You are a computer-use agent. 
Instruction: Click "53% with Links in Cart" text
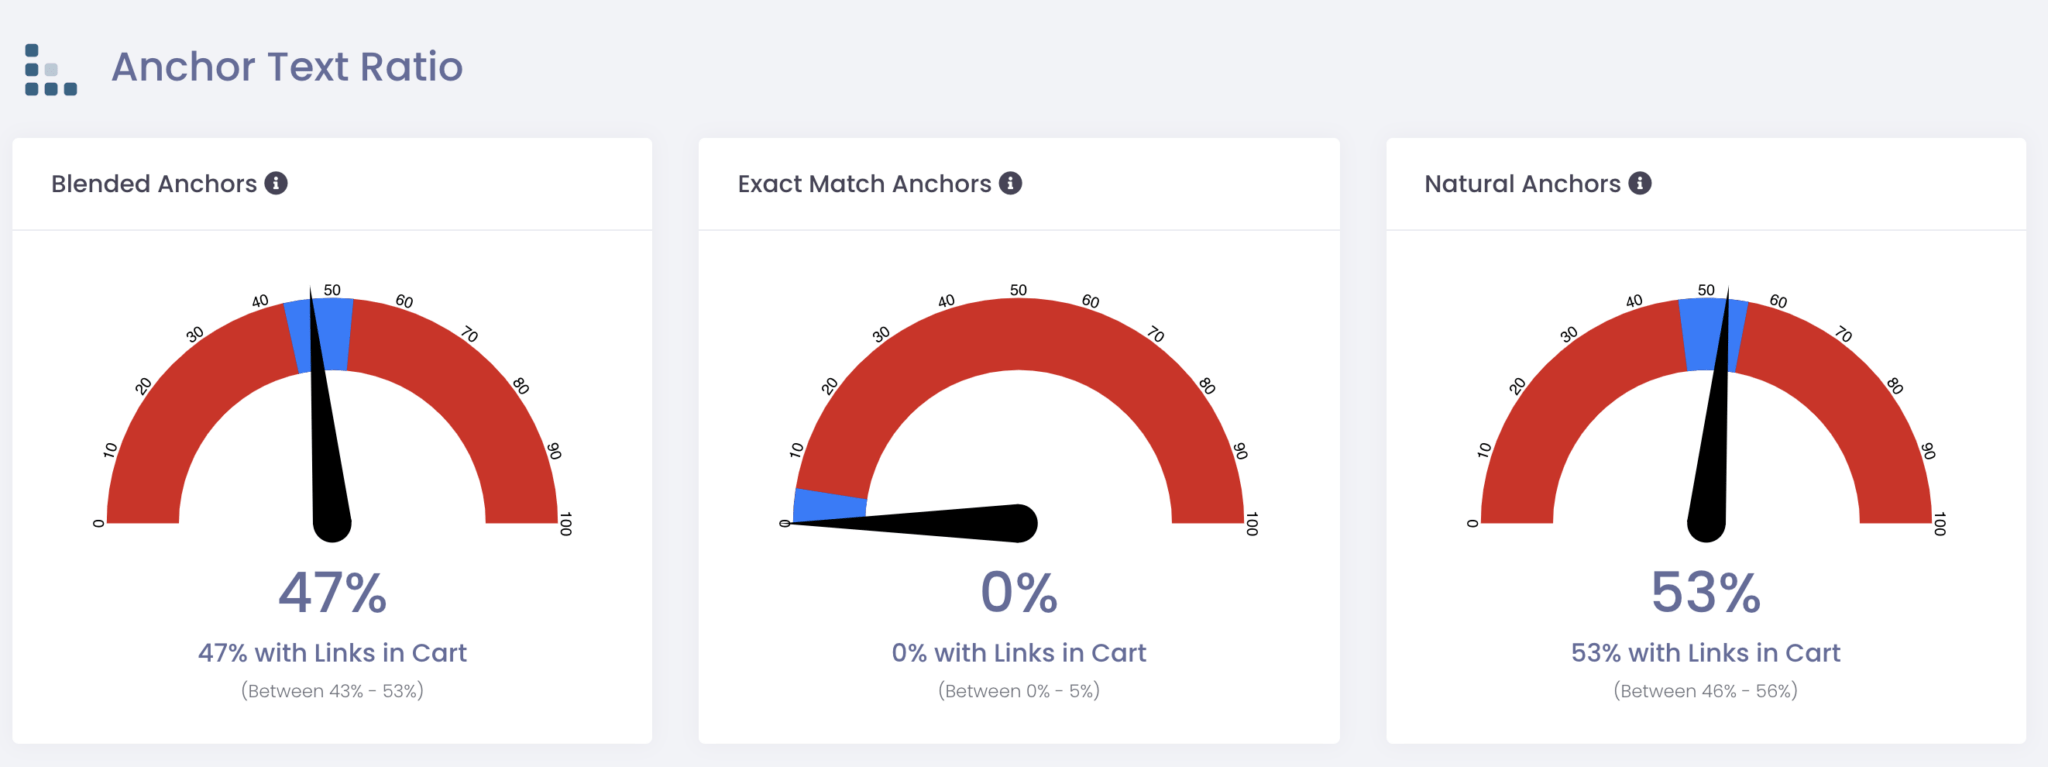(x=1705, y=653)
